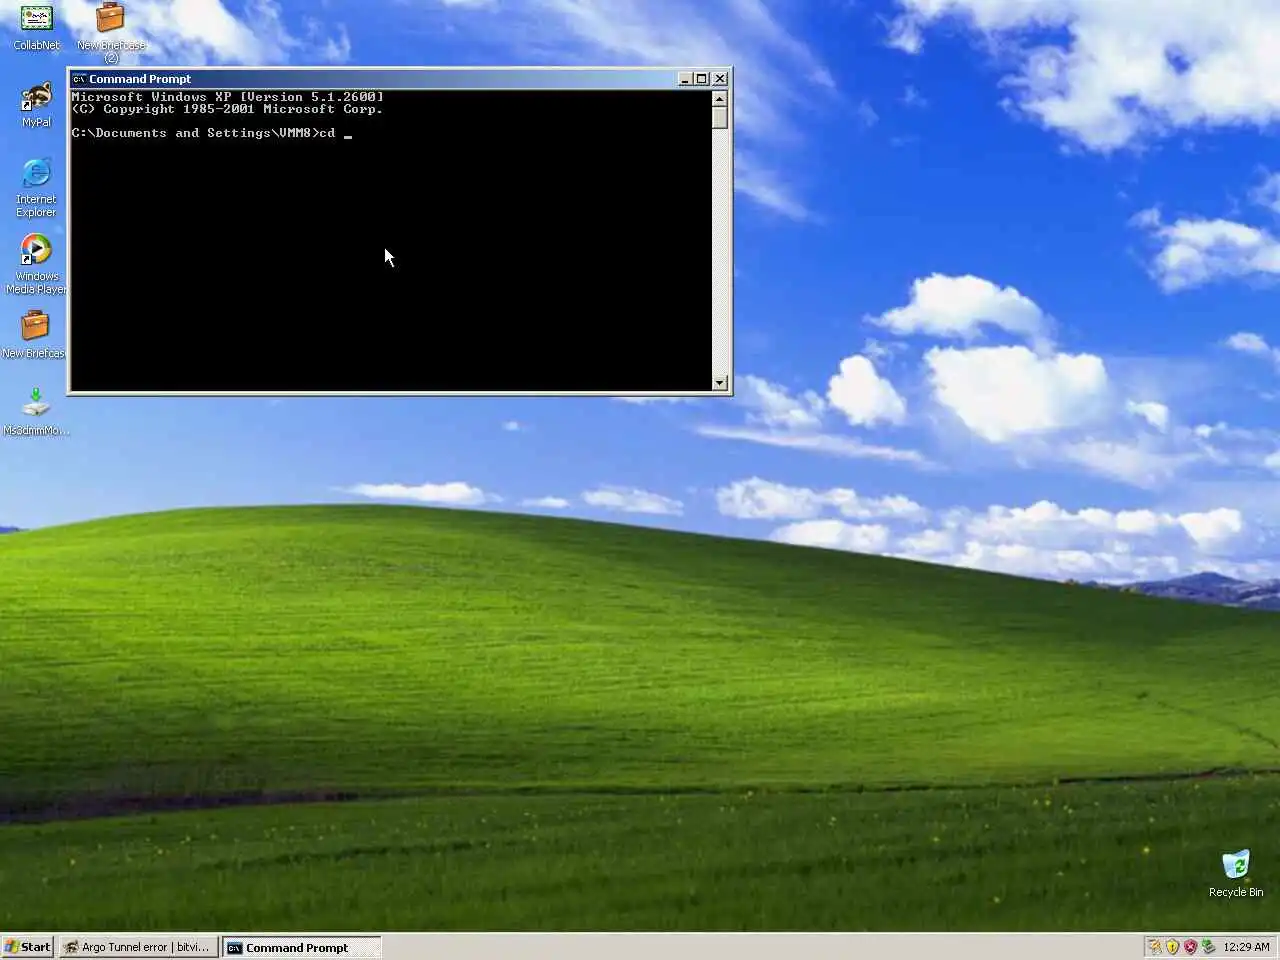The image size is (1280, 960).
Task: Select the Internet Explorer desktop icon
Action: click(36, 188)
